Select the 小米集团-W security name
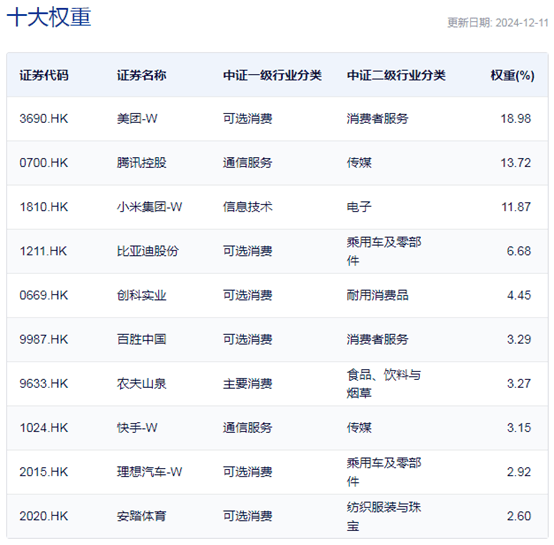This screenshot has width=554, height=545. point(149,207)
